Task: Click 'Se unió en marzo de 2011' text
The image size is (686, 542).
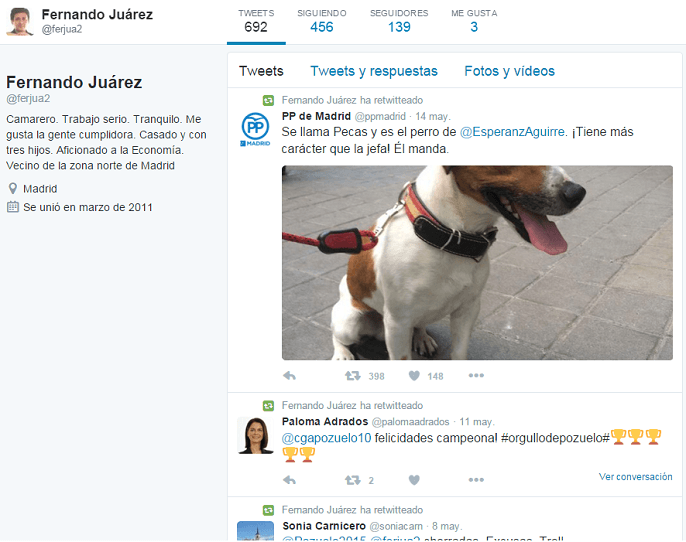Action: [88, 207]
